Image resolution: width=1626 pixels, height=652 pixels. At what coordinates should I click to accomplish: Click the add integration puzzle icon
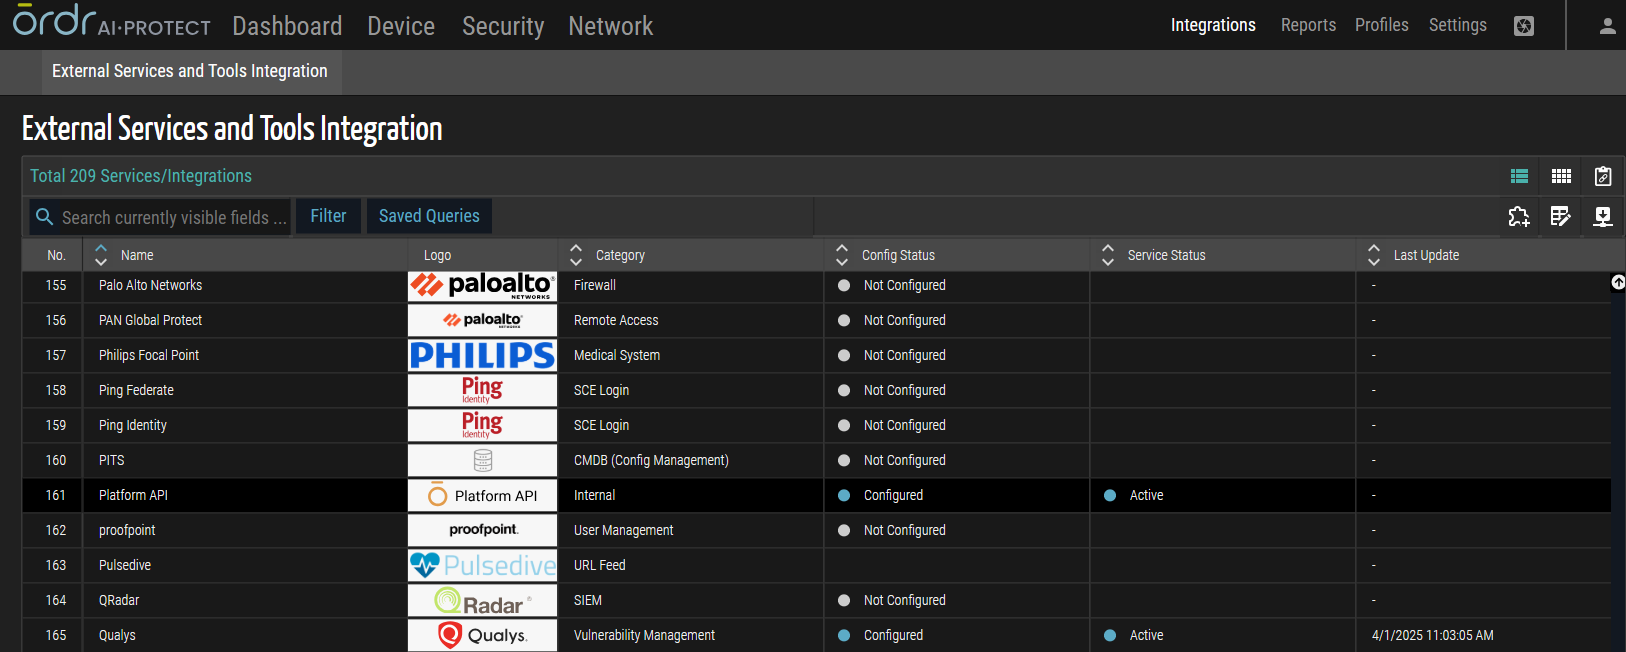click(1519, 216)
